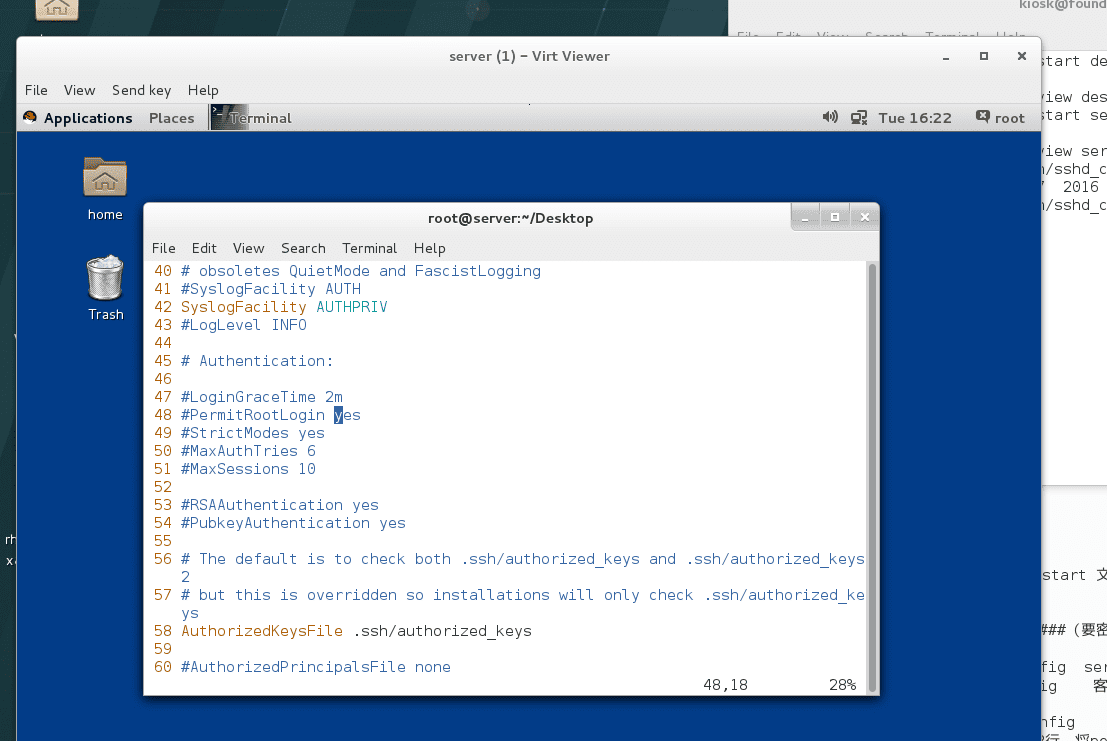Viewport: 1107px width, 741px height.
Task: Open the Places menu in guest panel
Action: click(x=172, y=118)
